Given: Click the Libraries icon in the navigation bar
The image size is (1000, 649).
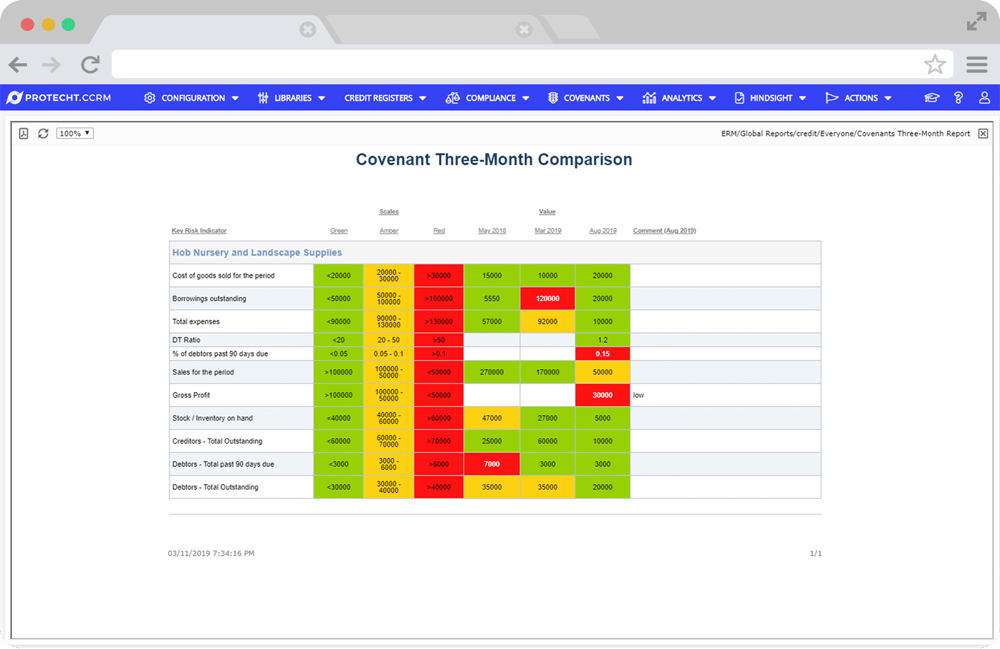Looking at the screenshot, I should pos(262,98).
